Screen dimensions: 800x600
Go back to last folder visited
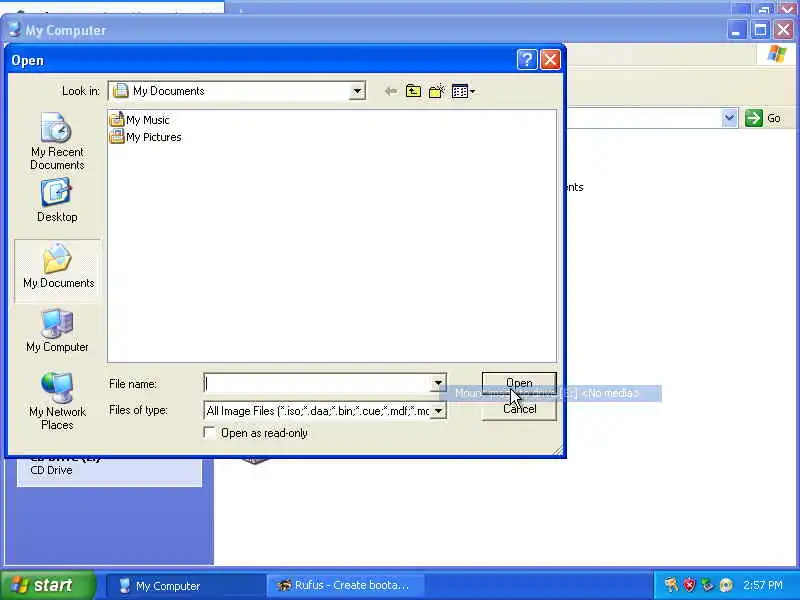point(390,91)
